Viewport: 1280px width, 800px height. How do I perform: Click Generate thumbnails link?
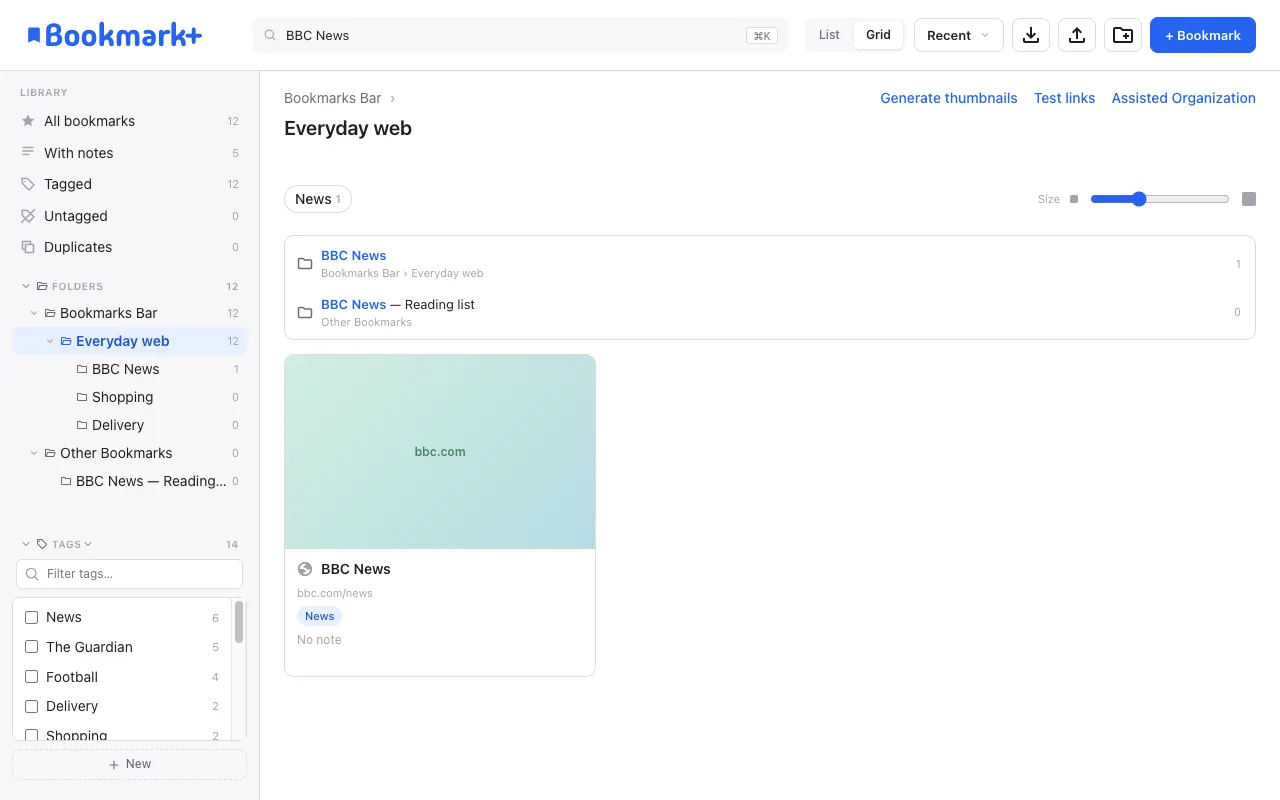[948, 98]
